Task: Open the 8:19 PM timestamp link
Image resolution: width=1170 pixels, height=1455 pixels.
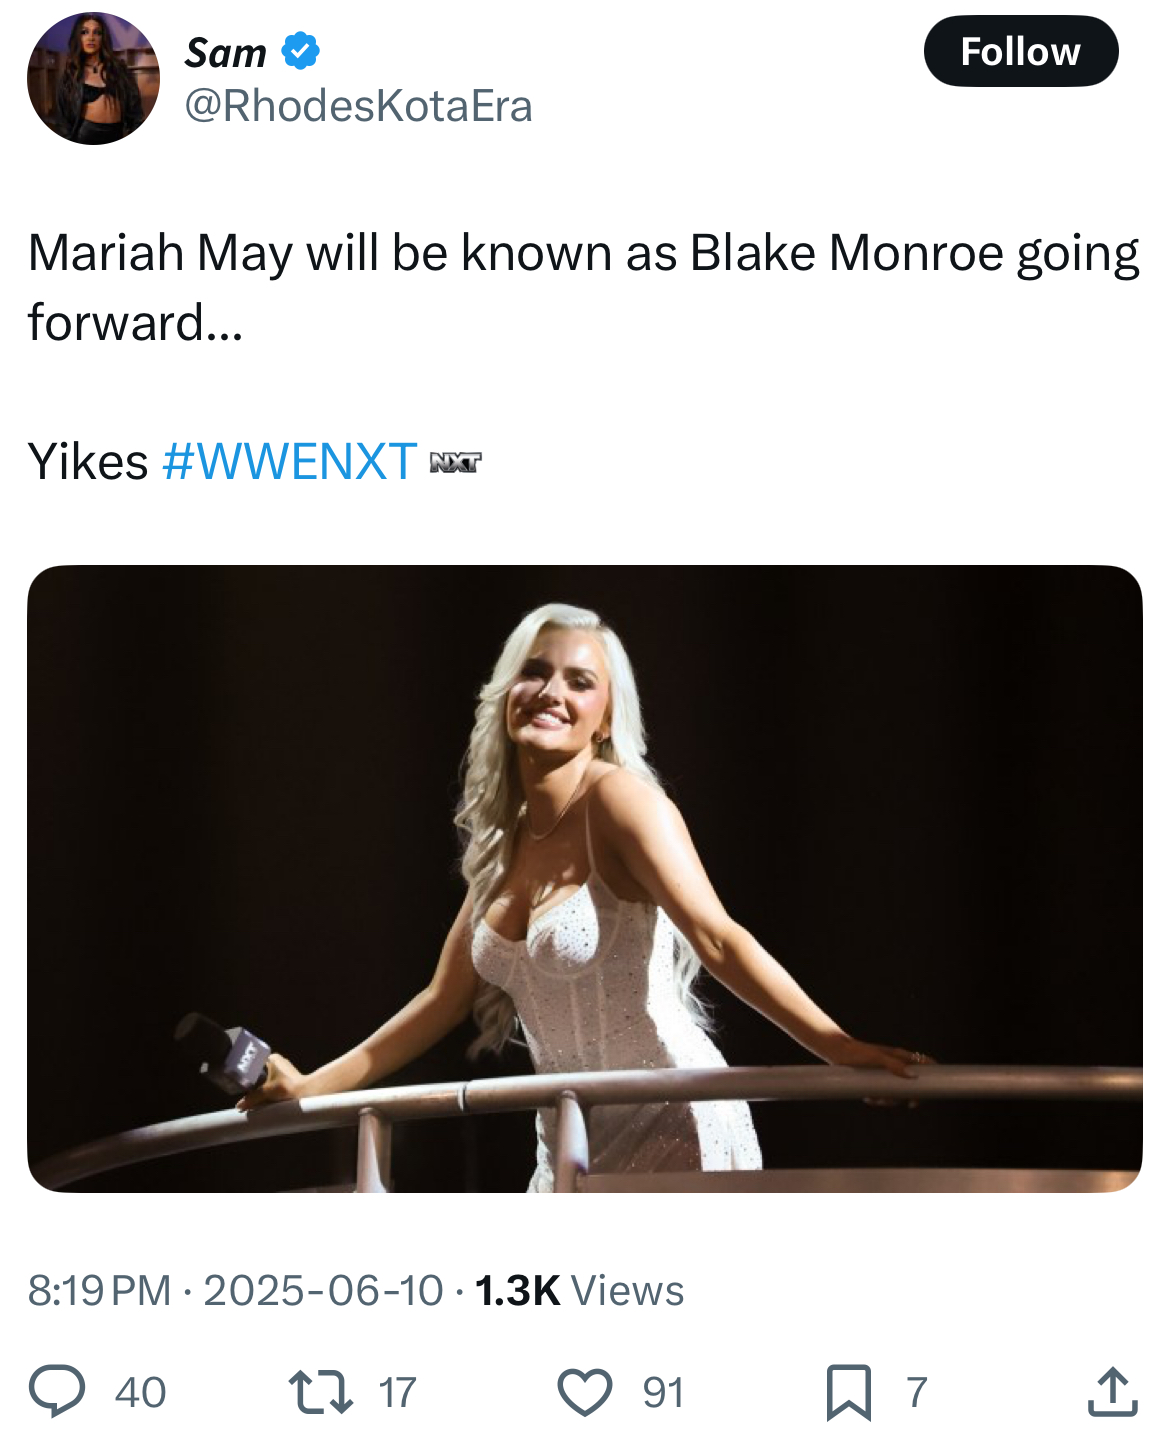Action: (99, 1290)
